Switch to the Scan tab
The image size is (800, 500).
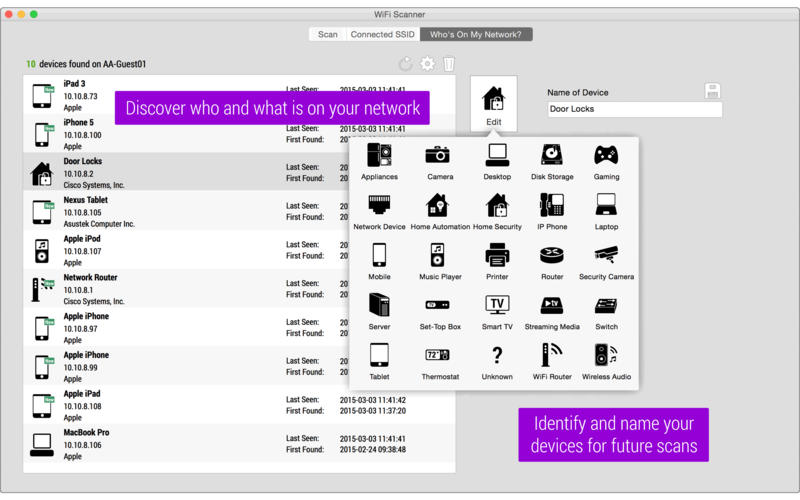point(328,34)
